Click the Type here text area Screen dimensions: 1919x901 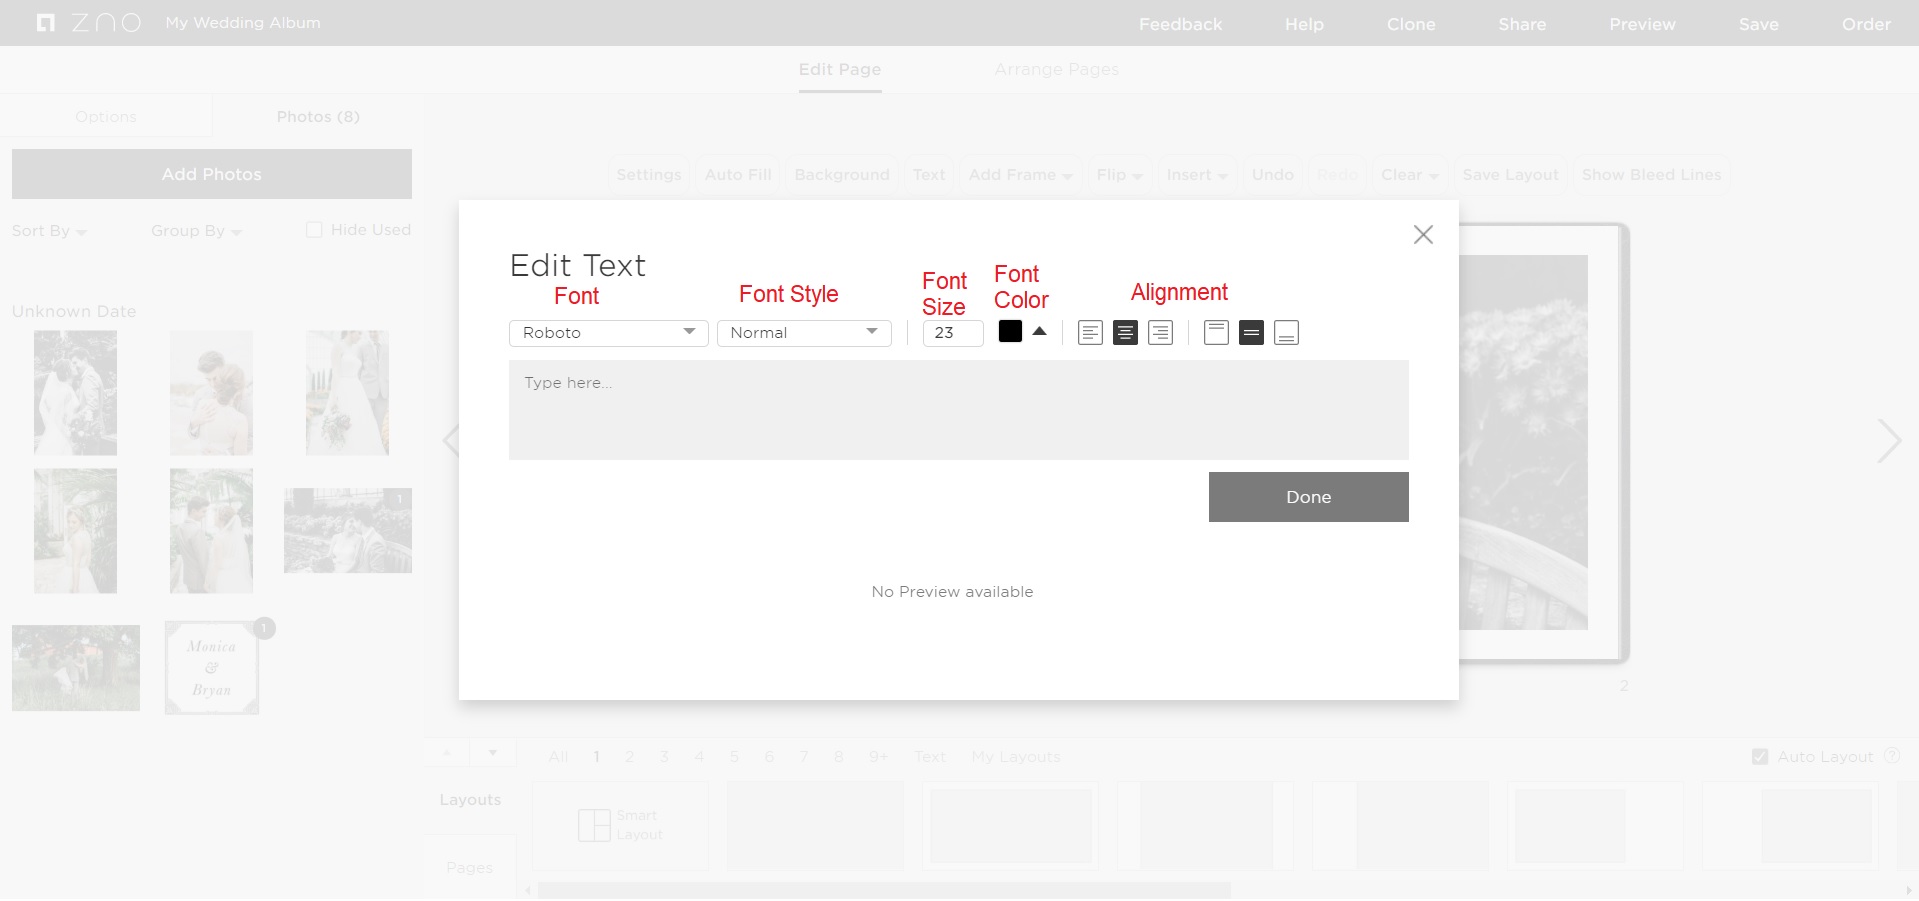[x=958, y=410]
